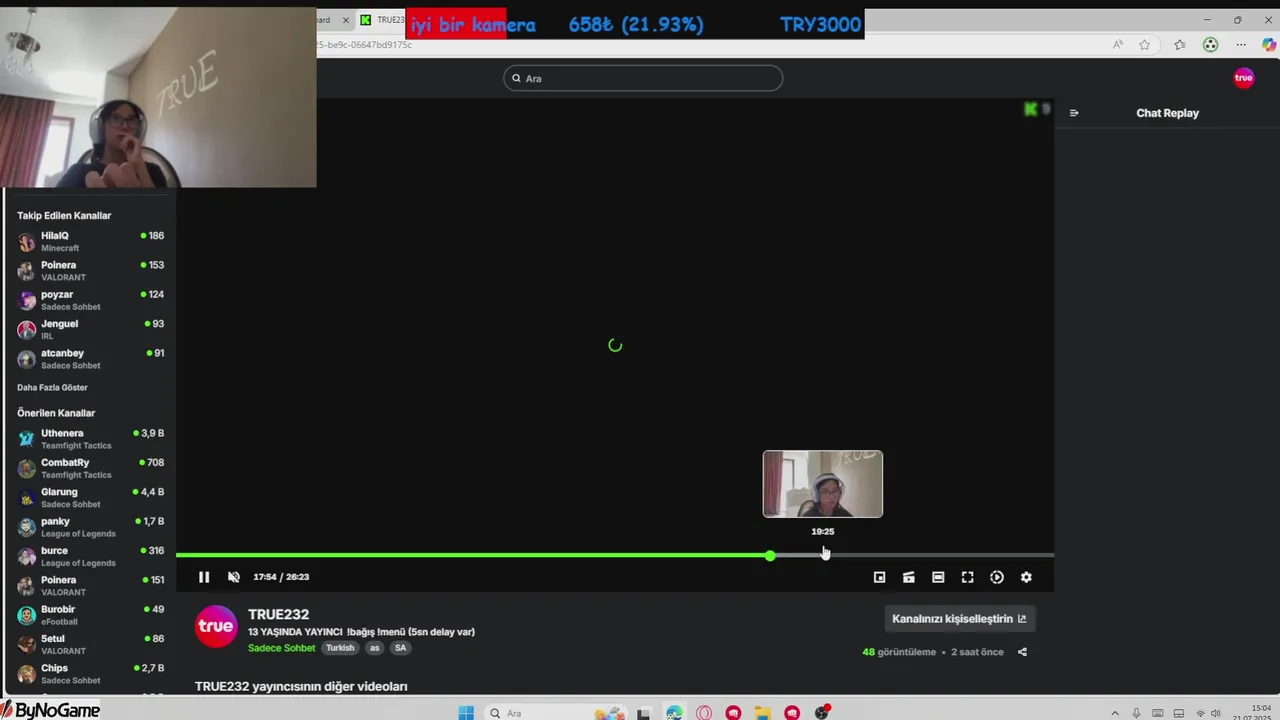Image resolution: width=1280 pixels, height=720 pixels.
Task: Open Jenguel IRL channel
Action: [x=90, y=329]
